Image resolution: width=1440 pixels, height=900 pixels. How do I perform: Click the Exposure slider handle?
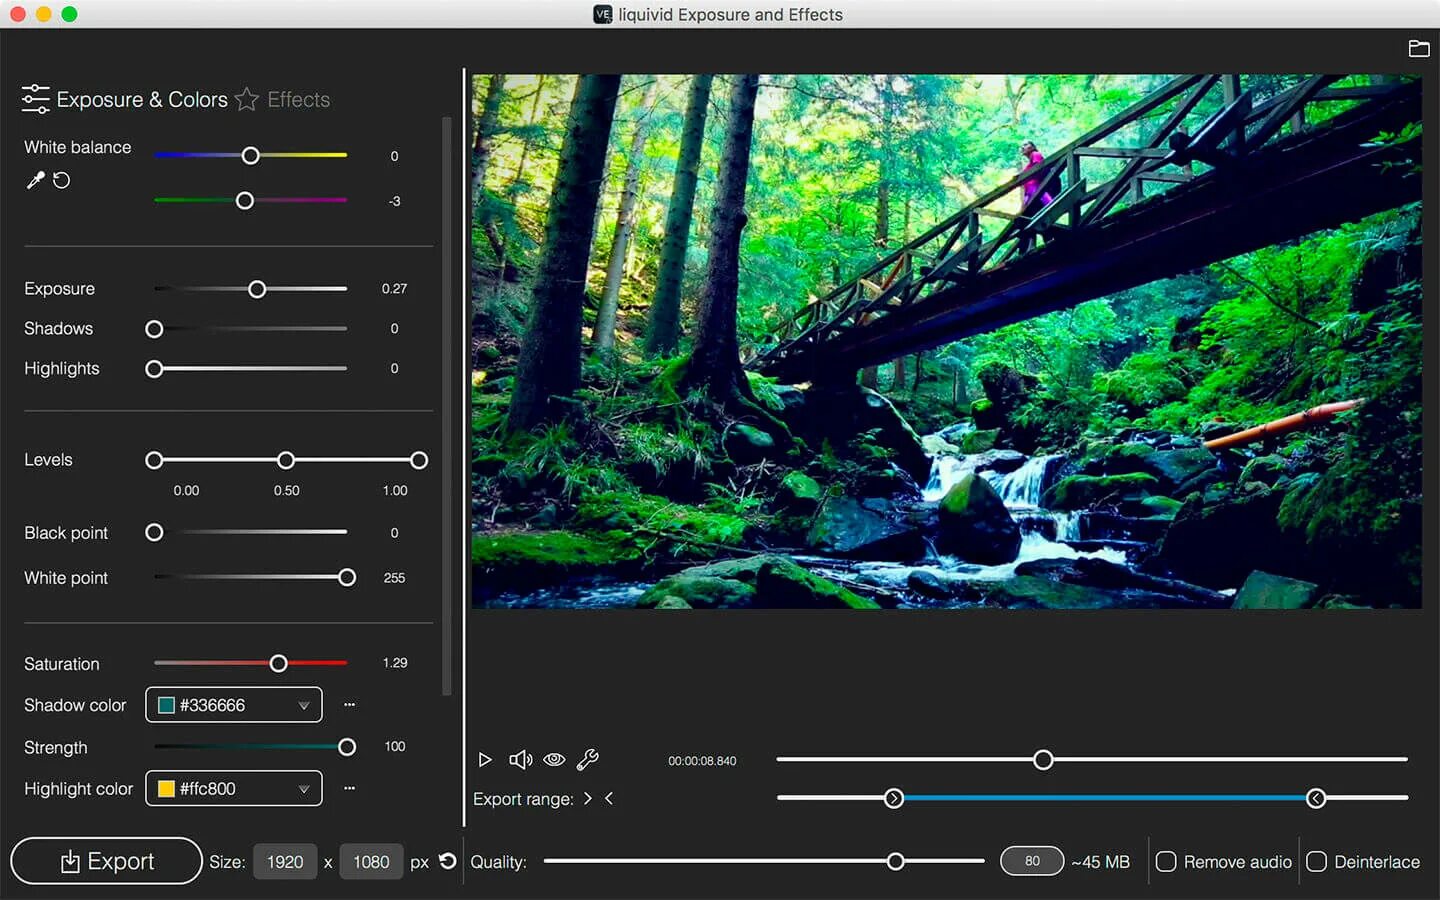[x=257, y=289]
